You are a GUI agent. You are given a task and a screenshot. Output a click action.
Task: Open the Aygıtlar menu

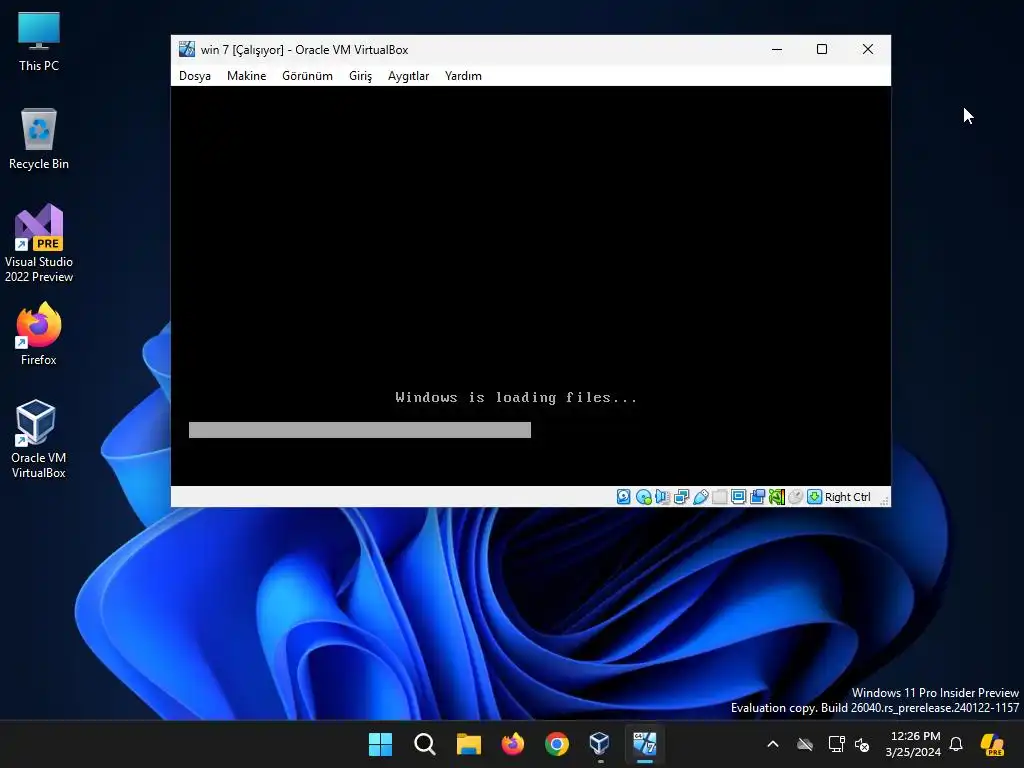[x=408, y=76]
